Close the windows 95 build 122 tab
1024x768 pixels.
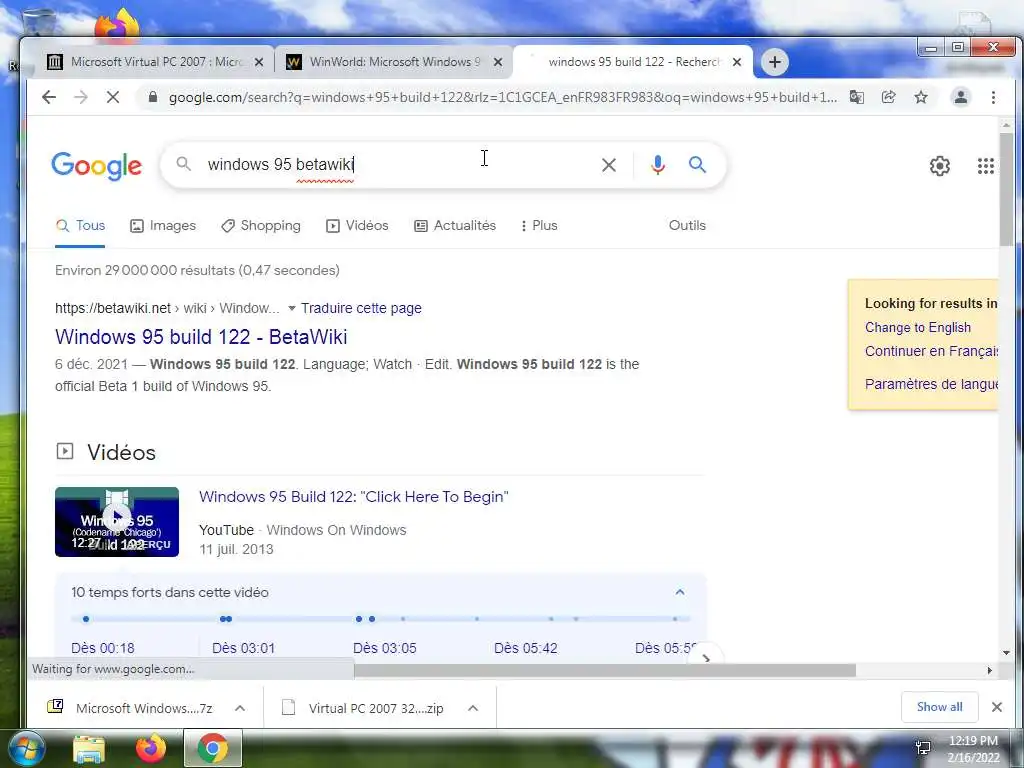click(737, 62)
